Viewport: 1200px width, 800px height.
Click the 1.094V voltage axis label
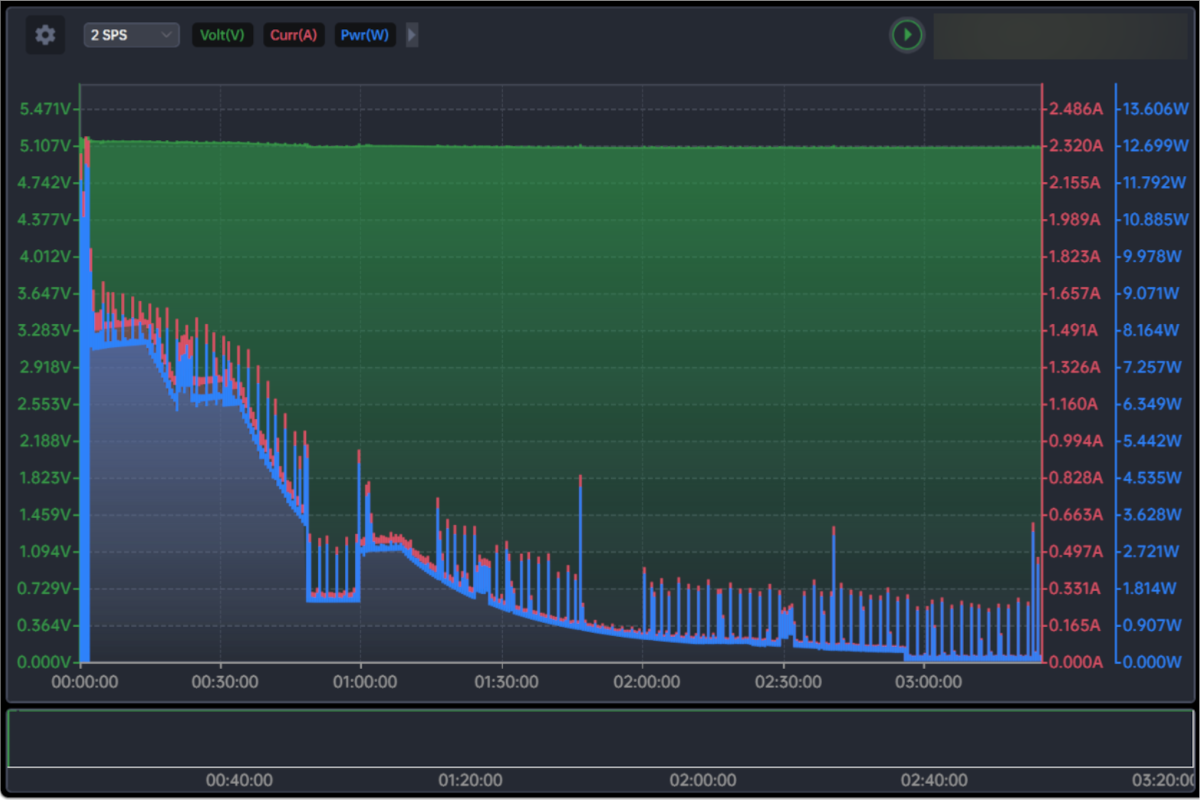point(47,551)
